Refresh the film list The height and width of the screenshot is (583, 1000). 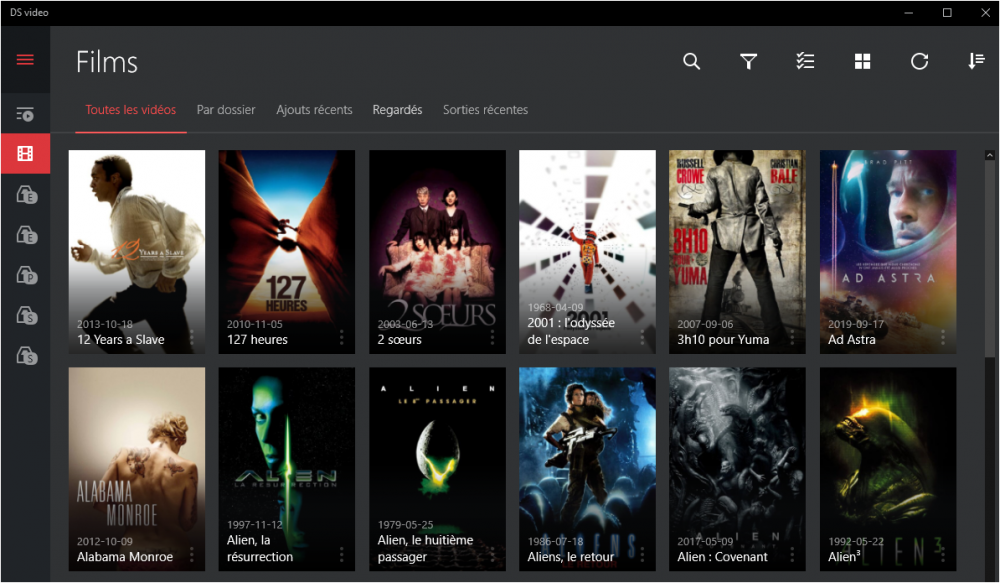[919, 62]
